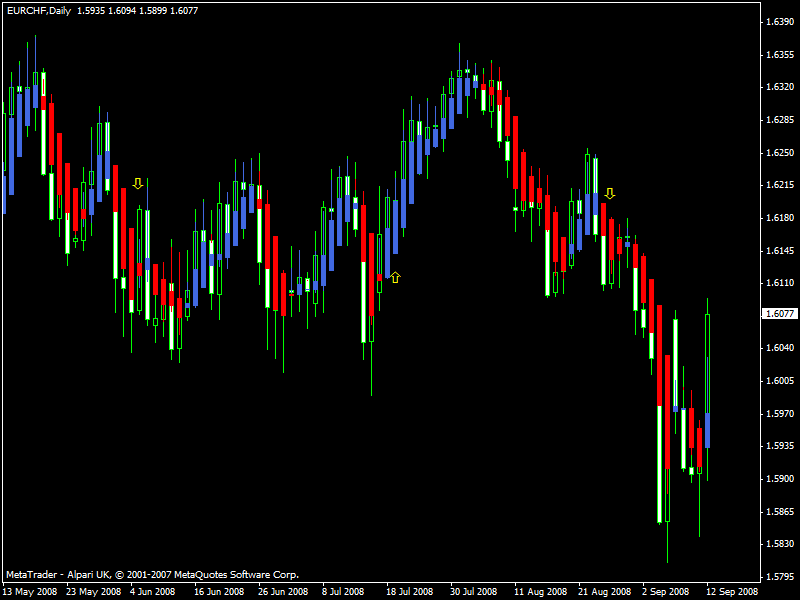
Task: Select the 1.5900 price level label
Action: coord(780,479)
